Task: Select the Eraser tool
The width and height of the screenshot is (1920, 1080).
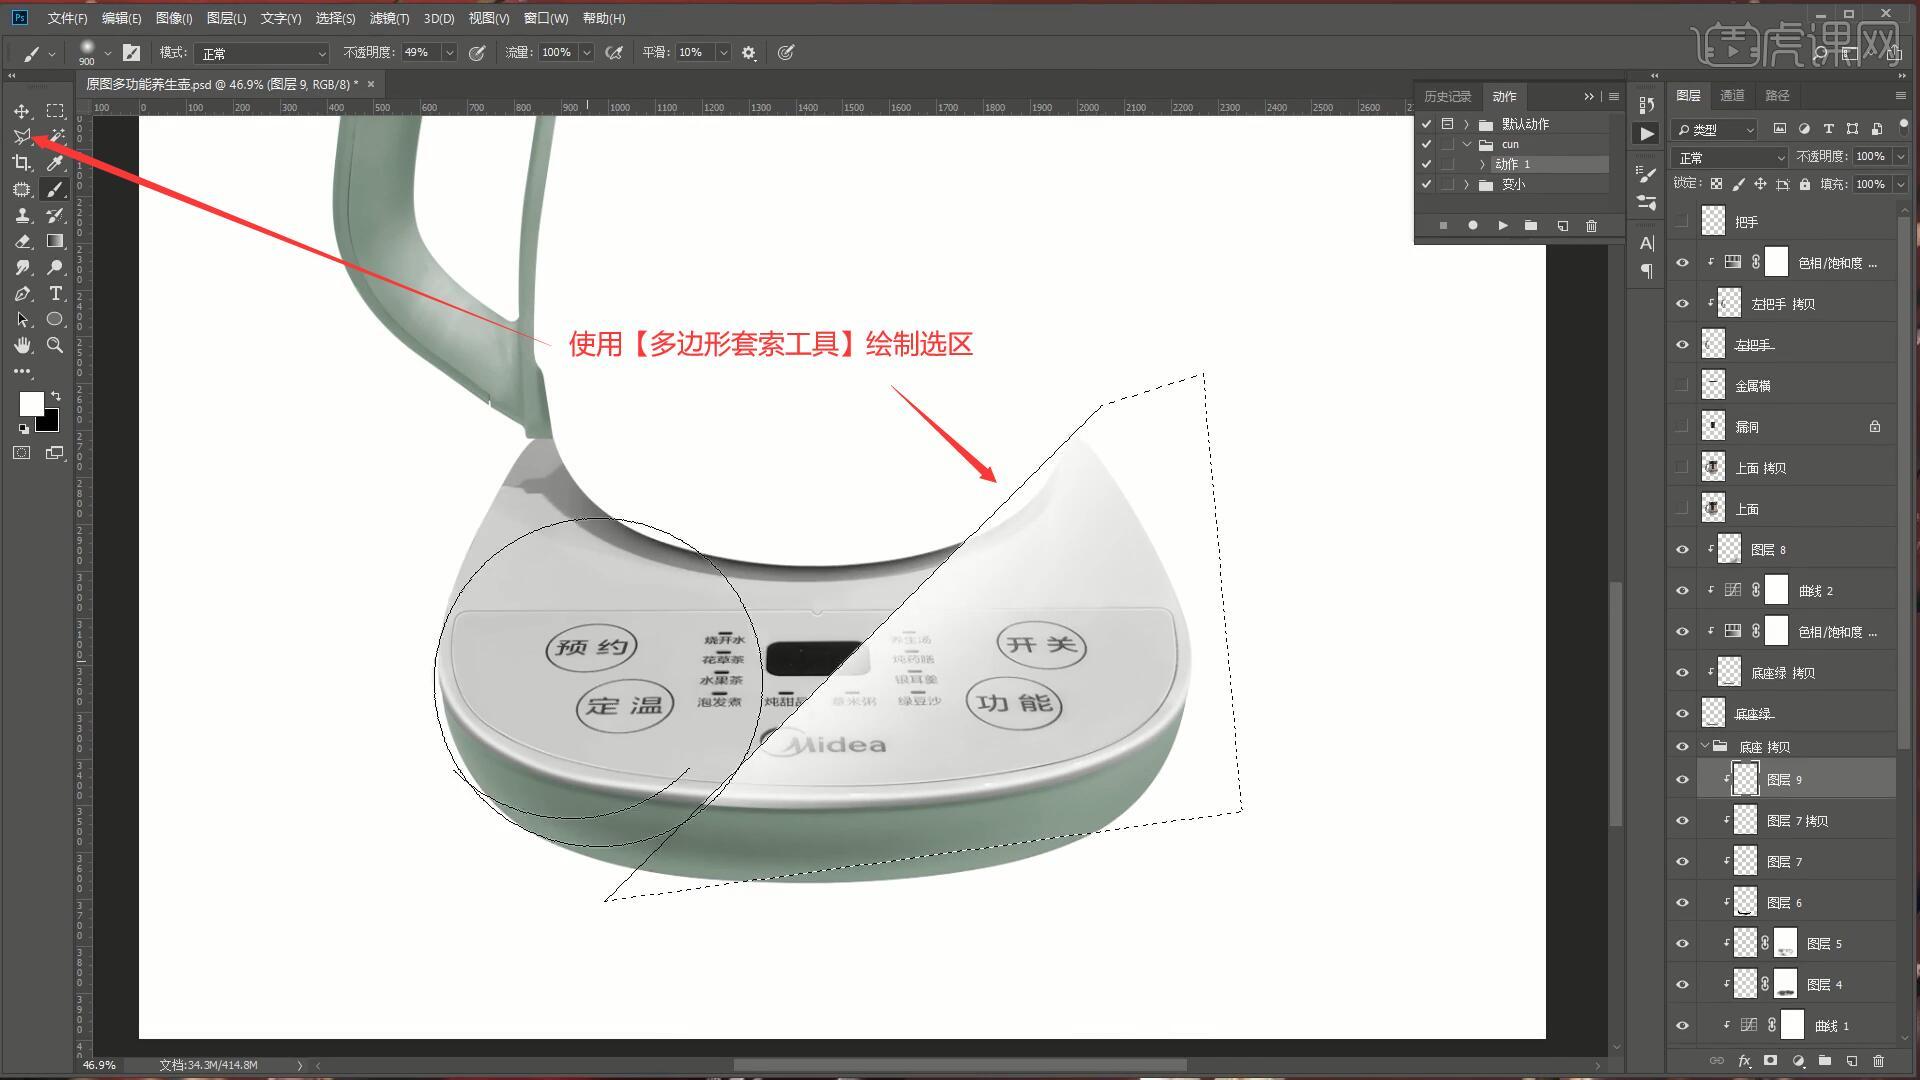Action: tap(22, 241)
